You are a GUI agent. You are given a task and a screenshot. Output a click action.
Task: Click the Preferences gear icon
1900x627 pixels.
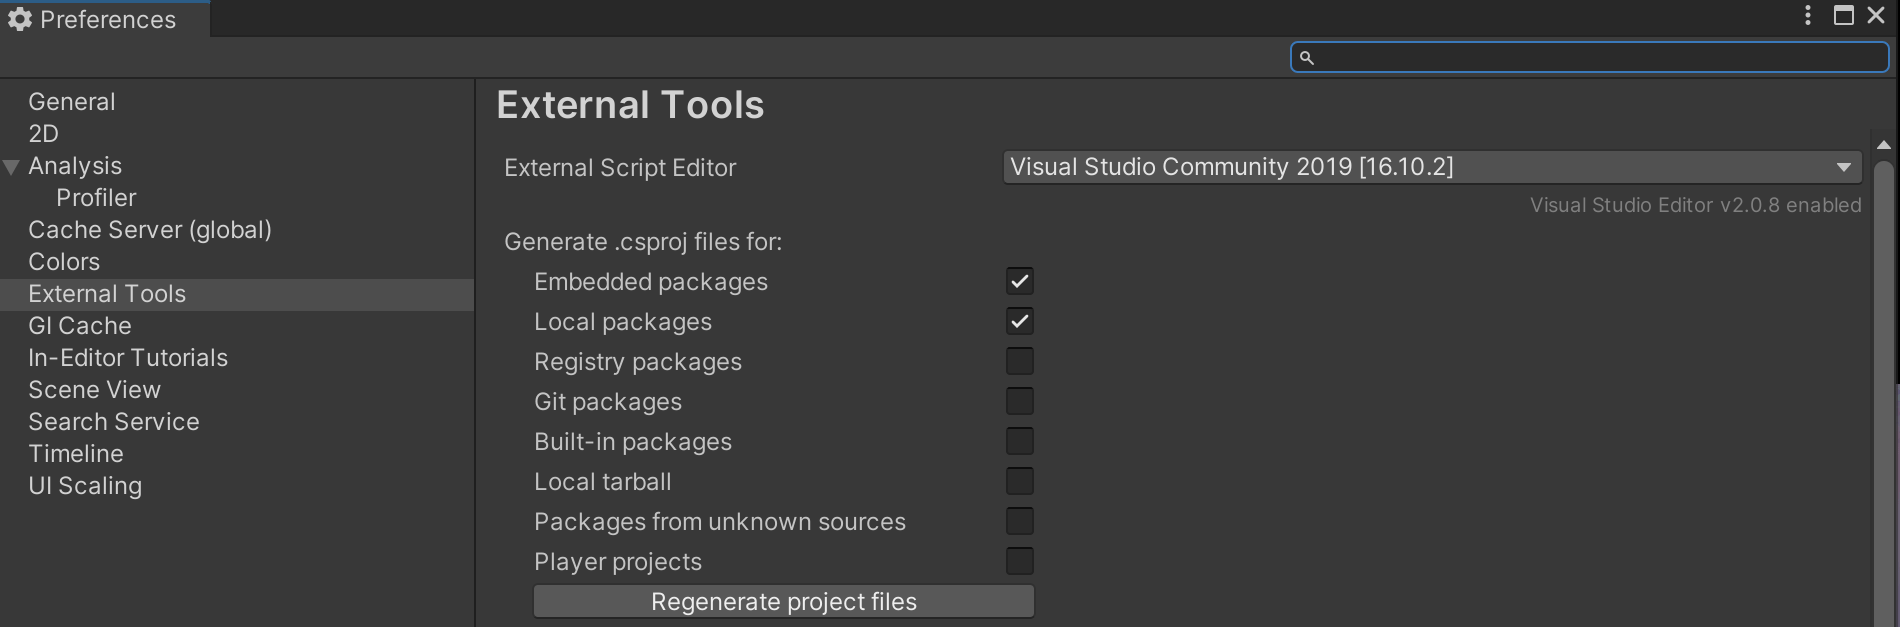pyautogui.click(x=20, y=19)
